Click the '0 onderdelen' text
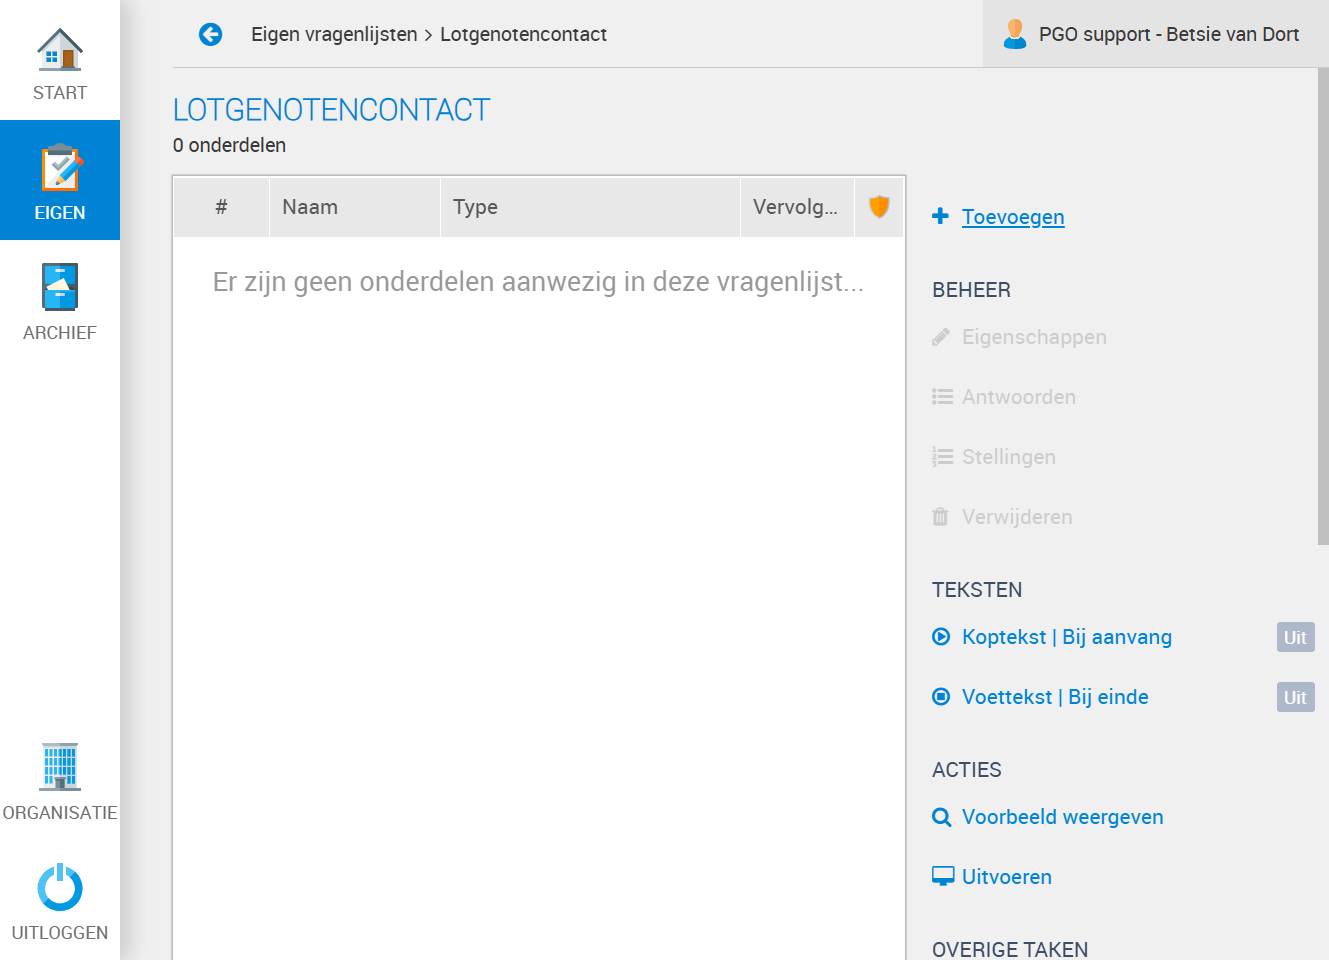The width and height of the screenshot is (1329, 960). (229, 145)
